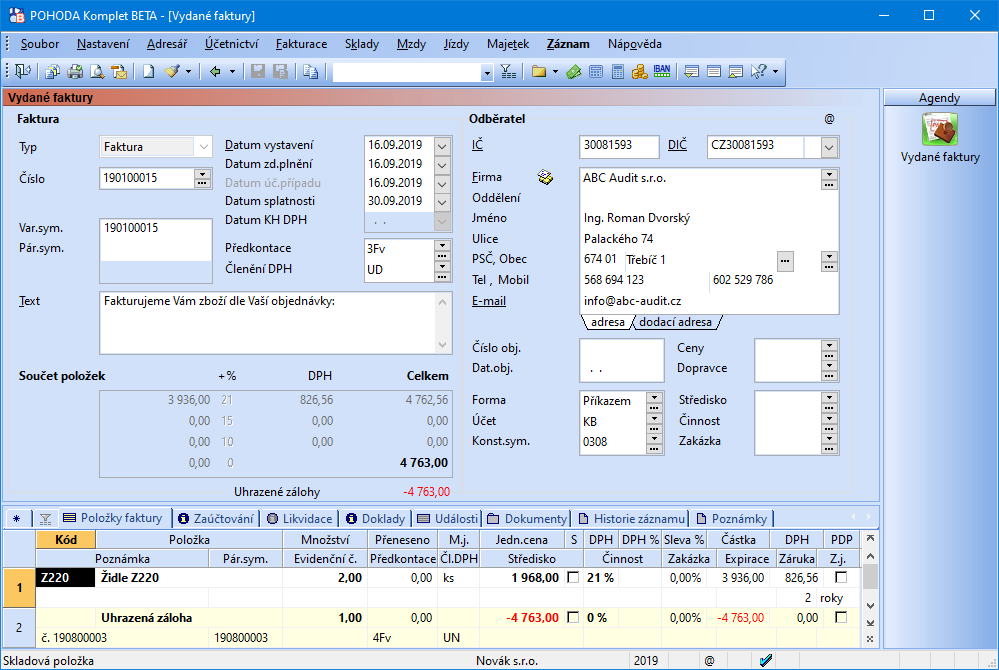Image resolution: width=999 pixels, height=670 pixels.
Task: Click the address book icon beside Firma
Action: [545, 177]
